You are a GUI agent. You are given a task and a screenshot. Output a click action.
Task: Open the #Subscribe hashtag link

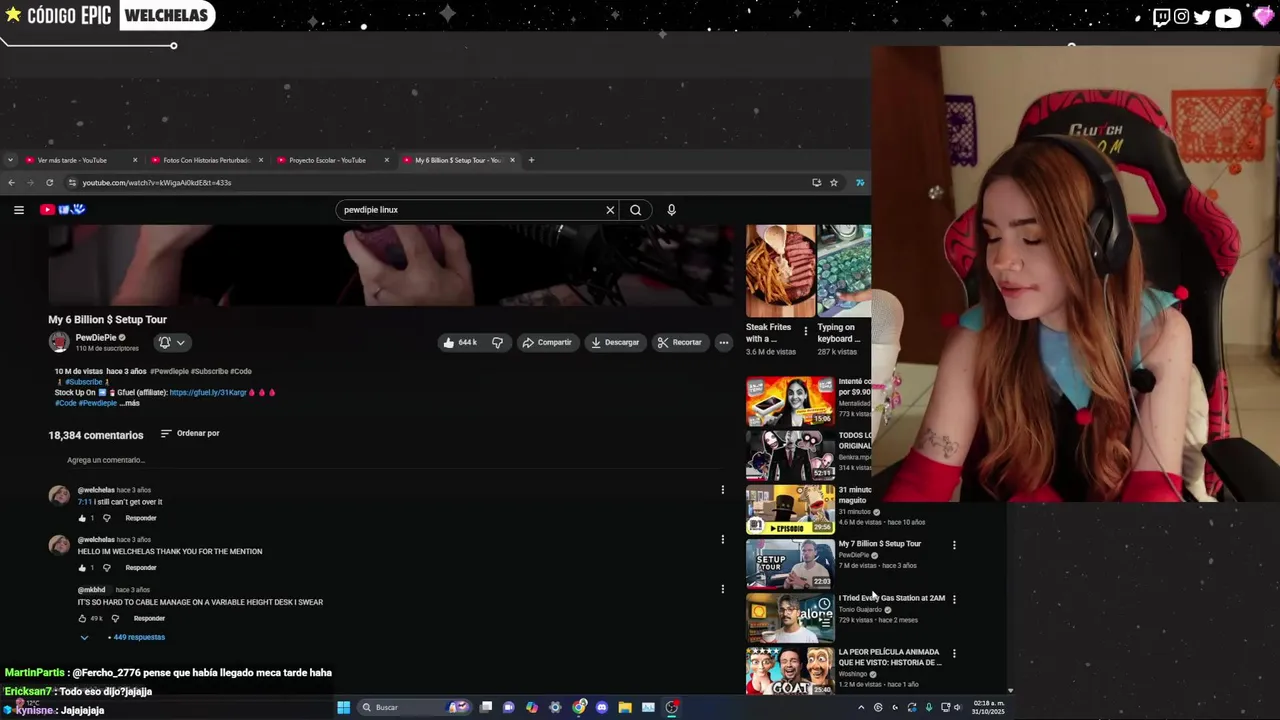pyautogui.click(x=84, y=382)
